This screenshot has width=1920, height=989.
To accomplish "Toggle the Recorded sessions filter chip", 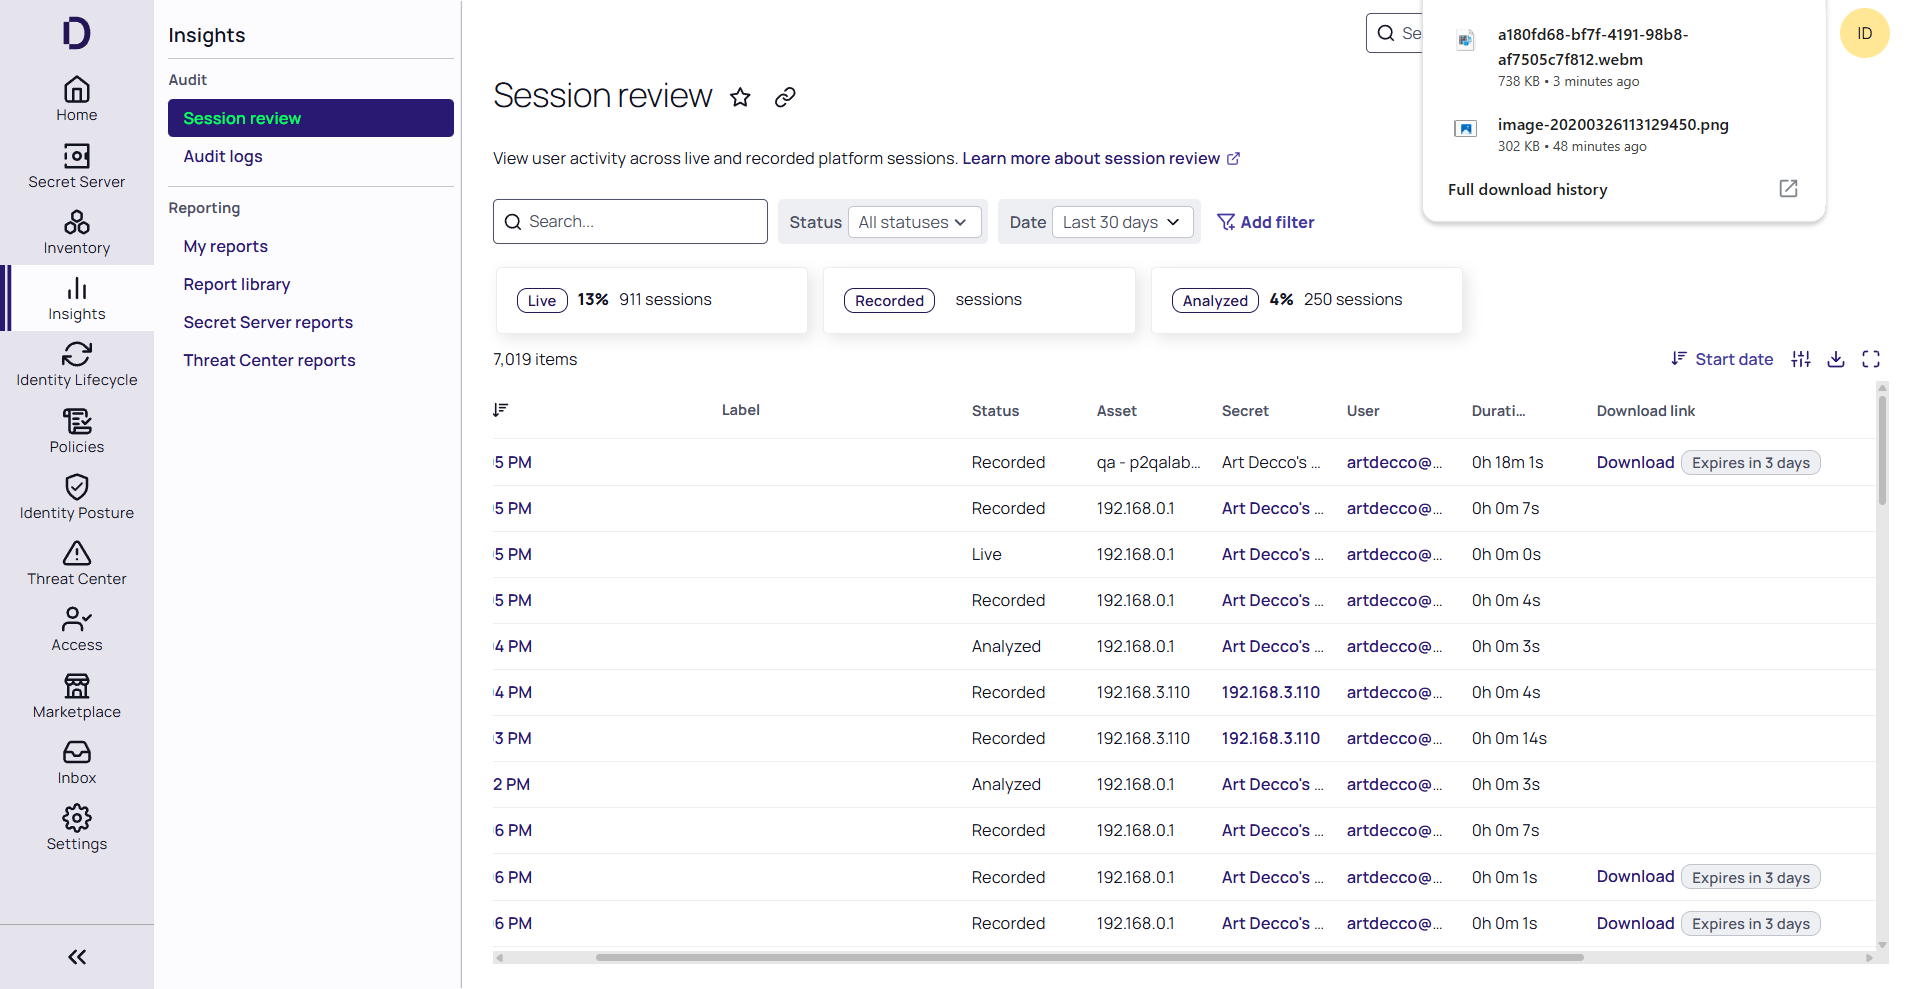I will (x=889, y=300).
